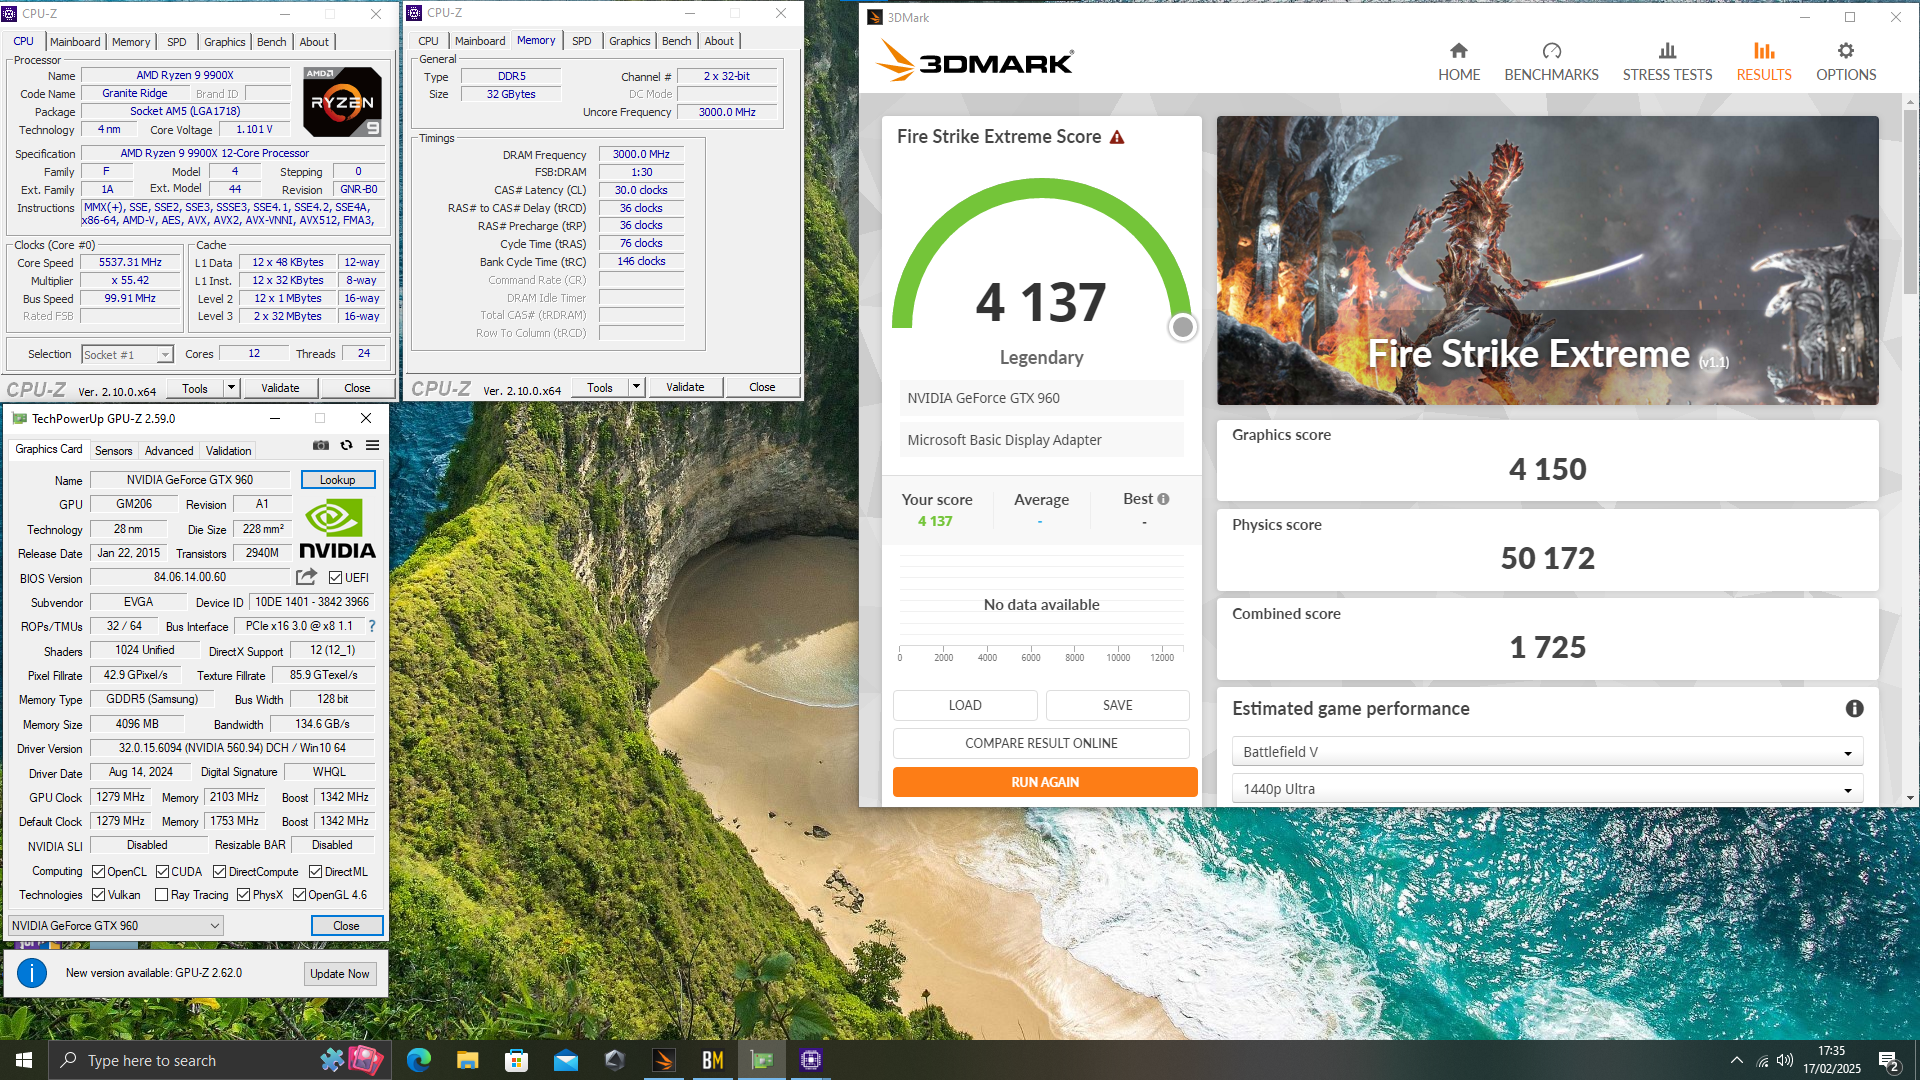Open Graphics tab in Memory CPU-Z window
The height and width of the screenshot is (1080, 1920).
630,41
